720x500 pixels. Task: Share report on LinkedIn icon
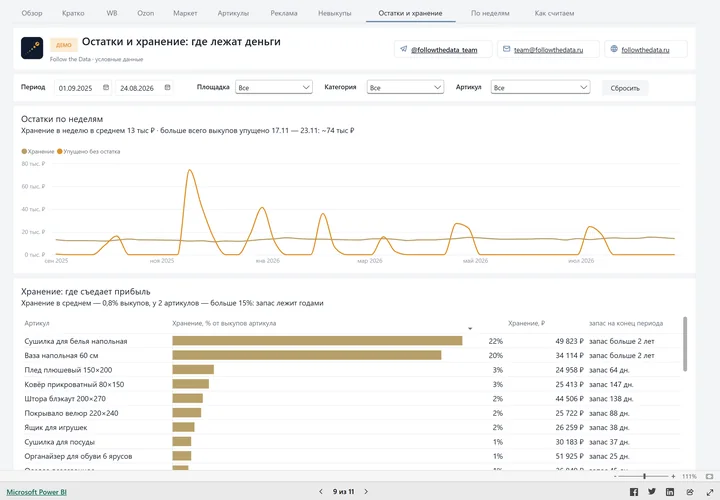point(670,492)
